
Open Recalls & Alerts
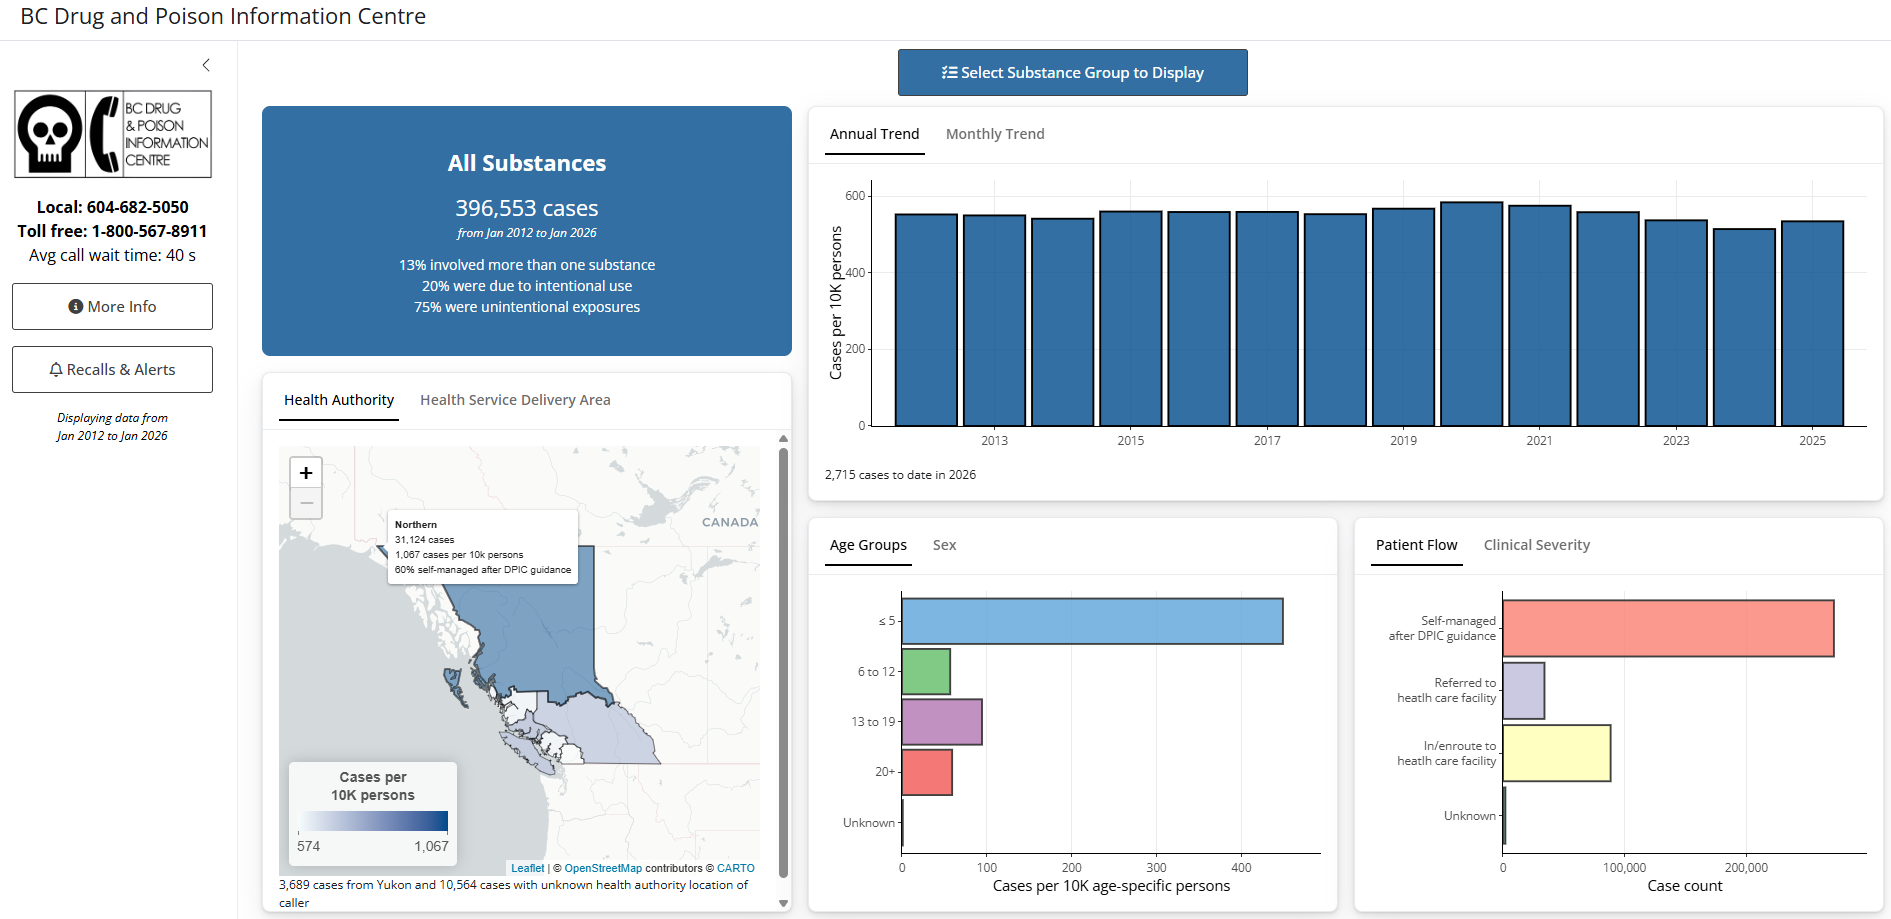point(112,370)
